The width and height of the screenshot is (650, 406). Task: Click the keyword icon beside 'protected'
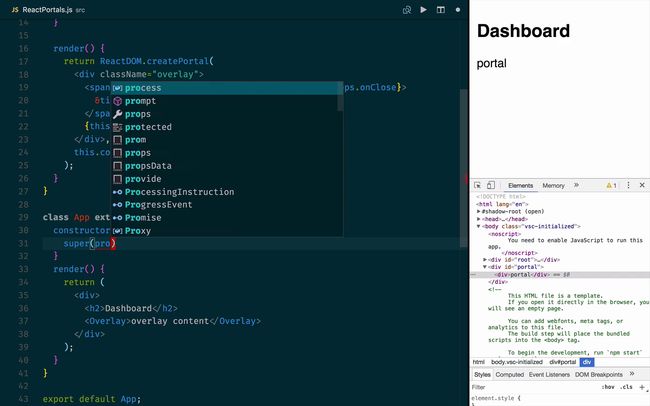tap(118, 127)
